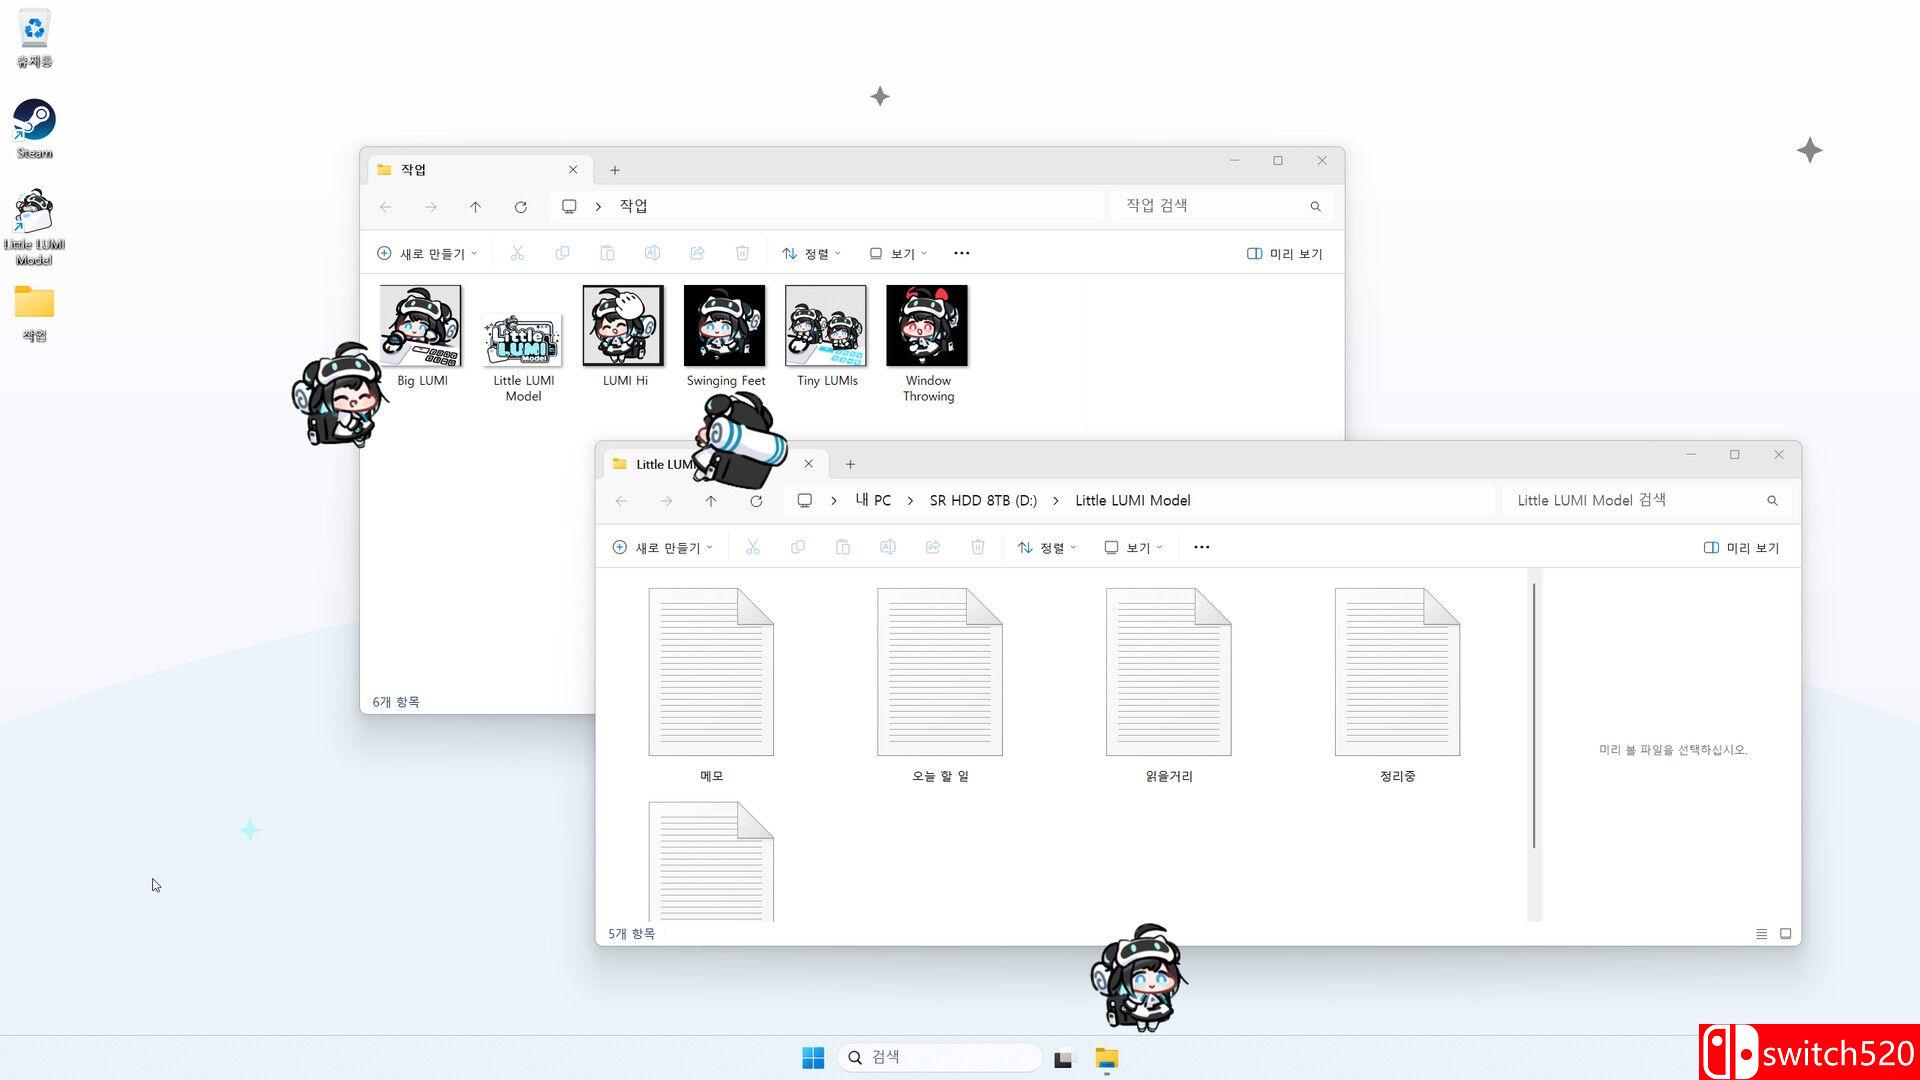Click Back arrow in 작업 window
The width and height of the screenshot is (1920, 1080).
click(x=386, y=207)
